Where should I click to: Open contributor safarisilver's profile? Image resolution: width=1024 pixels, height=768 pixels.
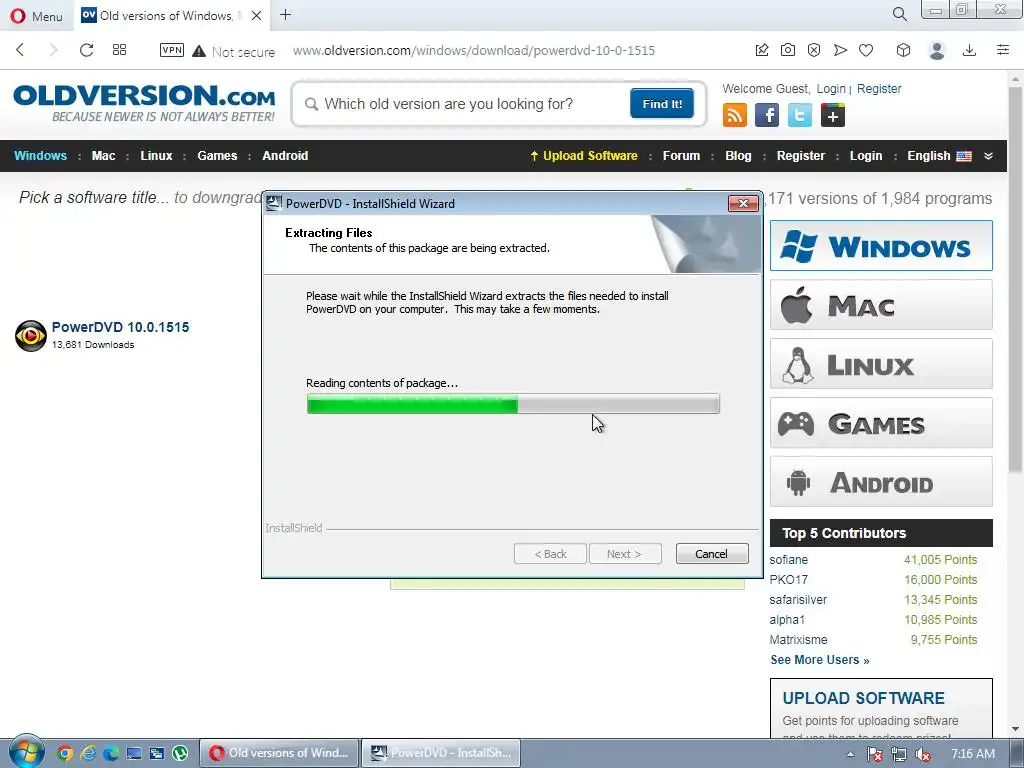click(798, 600)
